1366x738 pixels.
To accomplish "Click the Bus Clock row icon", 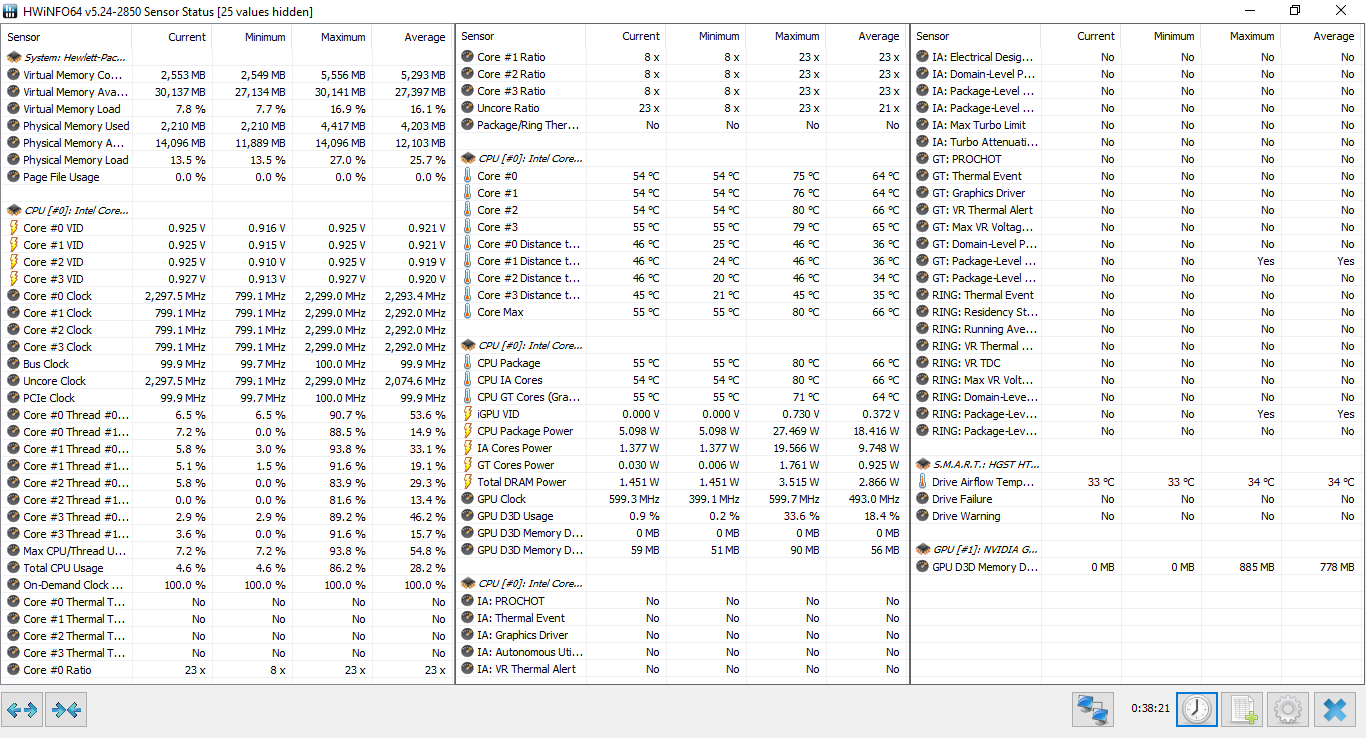I will [14, 364].
